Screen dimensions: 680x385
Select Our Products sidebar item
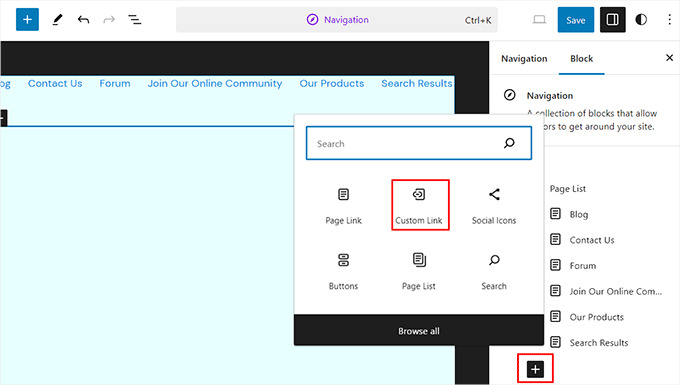(x=596, y=317)
